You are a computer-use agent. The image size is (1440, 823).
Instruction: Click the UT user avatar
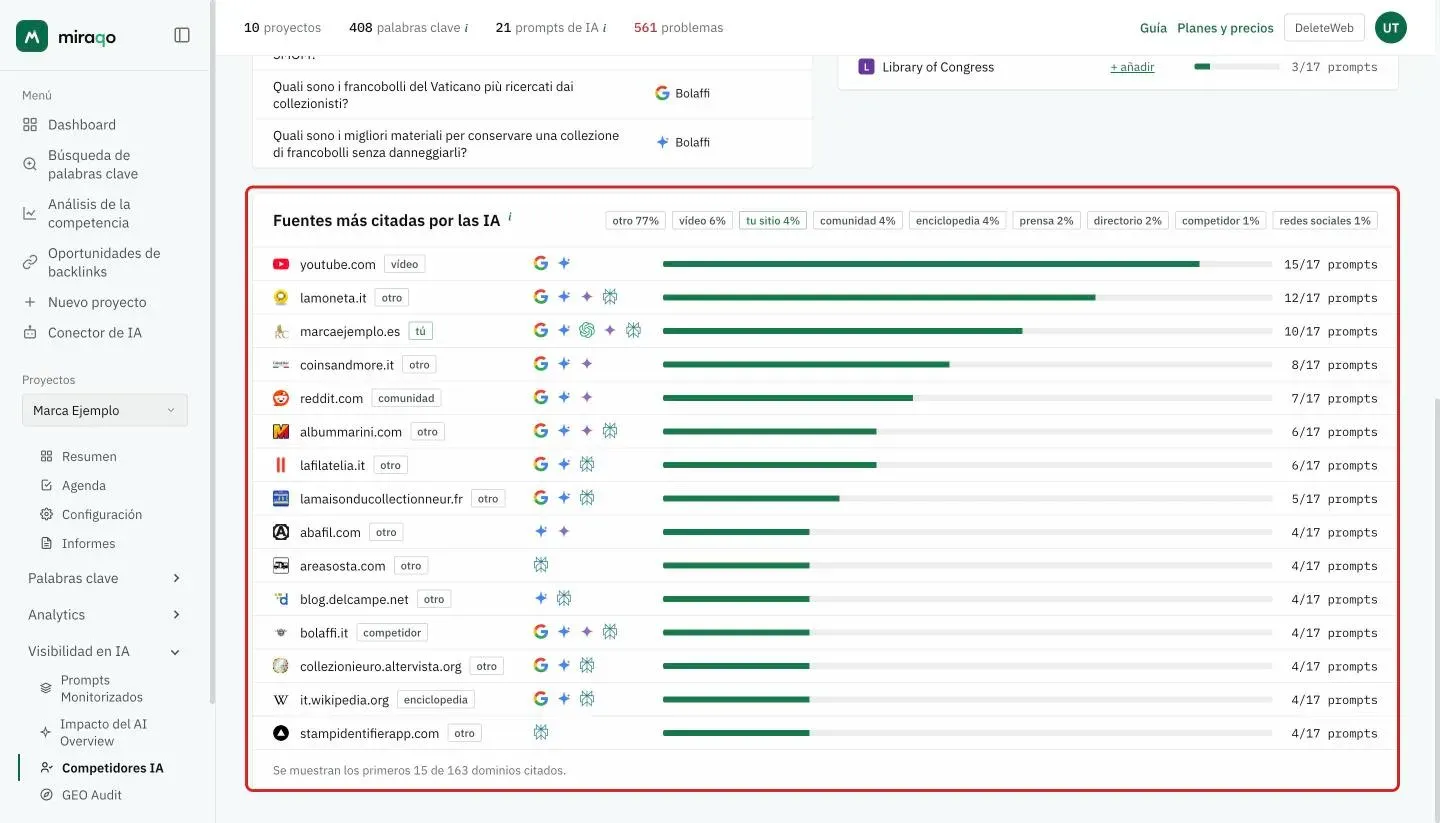click(1391, 28)
